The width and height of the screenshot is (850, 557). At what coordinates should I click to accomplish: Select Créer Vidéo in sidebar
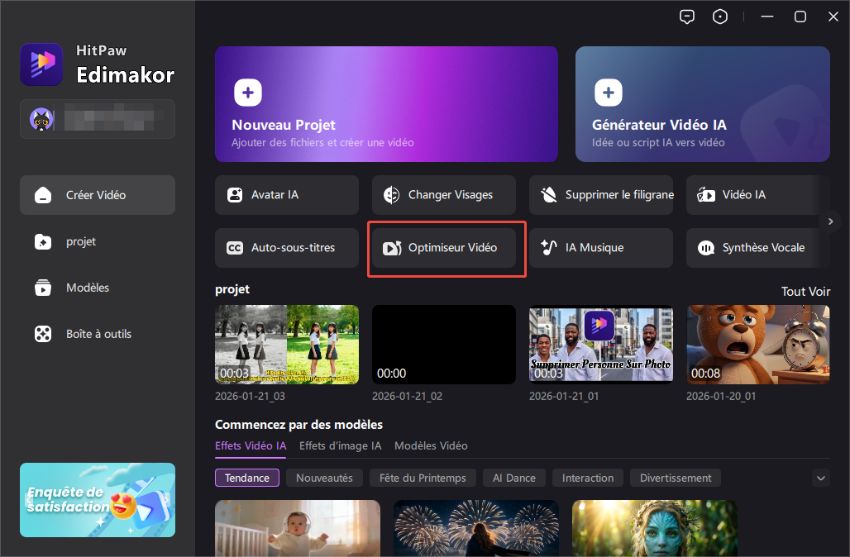pyautogui.click(x=98, y=195)
